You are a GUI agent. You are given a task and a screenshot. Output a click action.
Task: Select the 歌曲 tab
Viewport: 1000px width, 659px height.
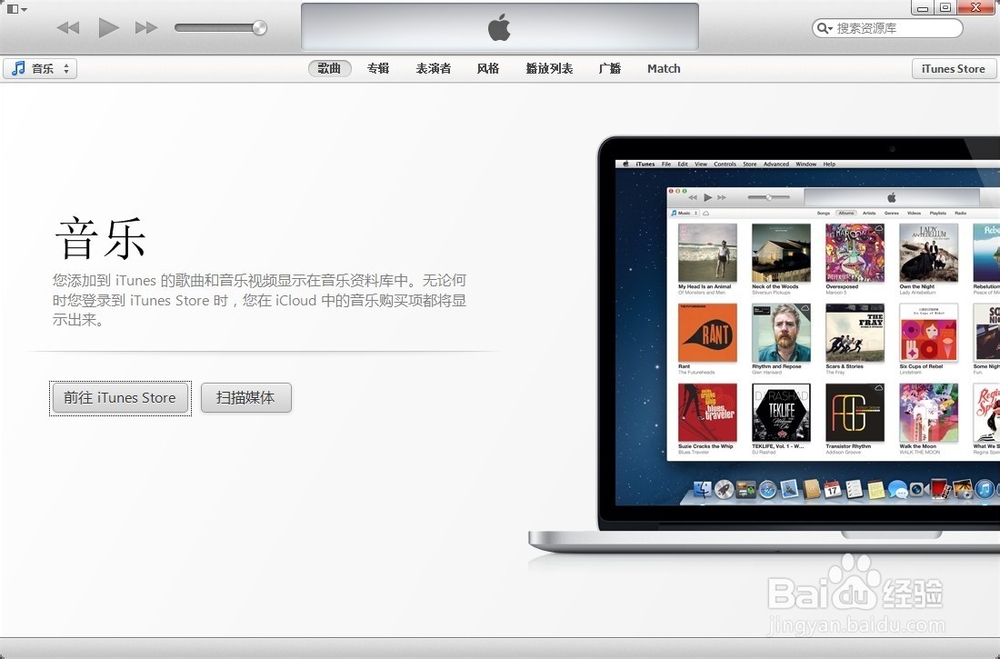tap(329, 68)
